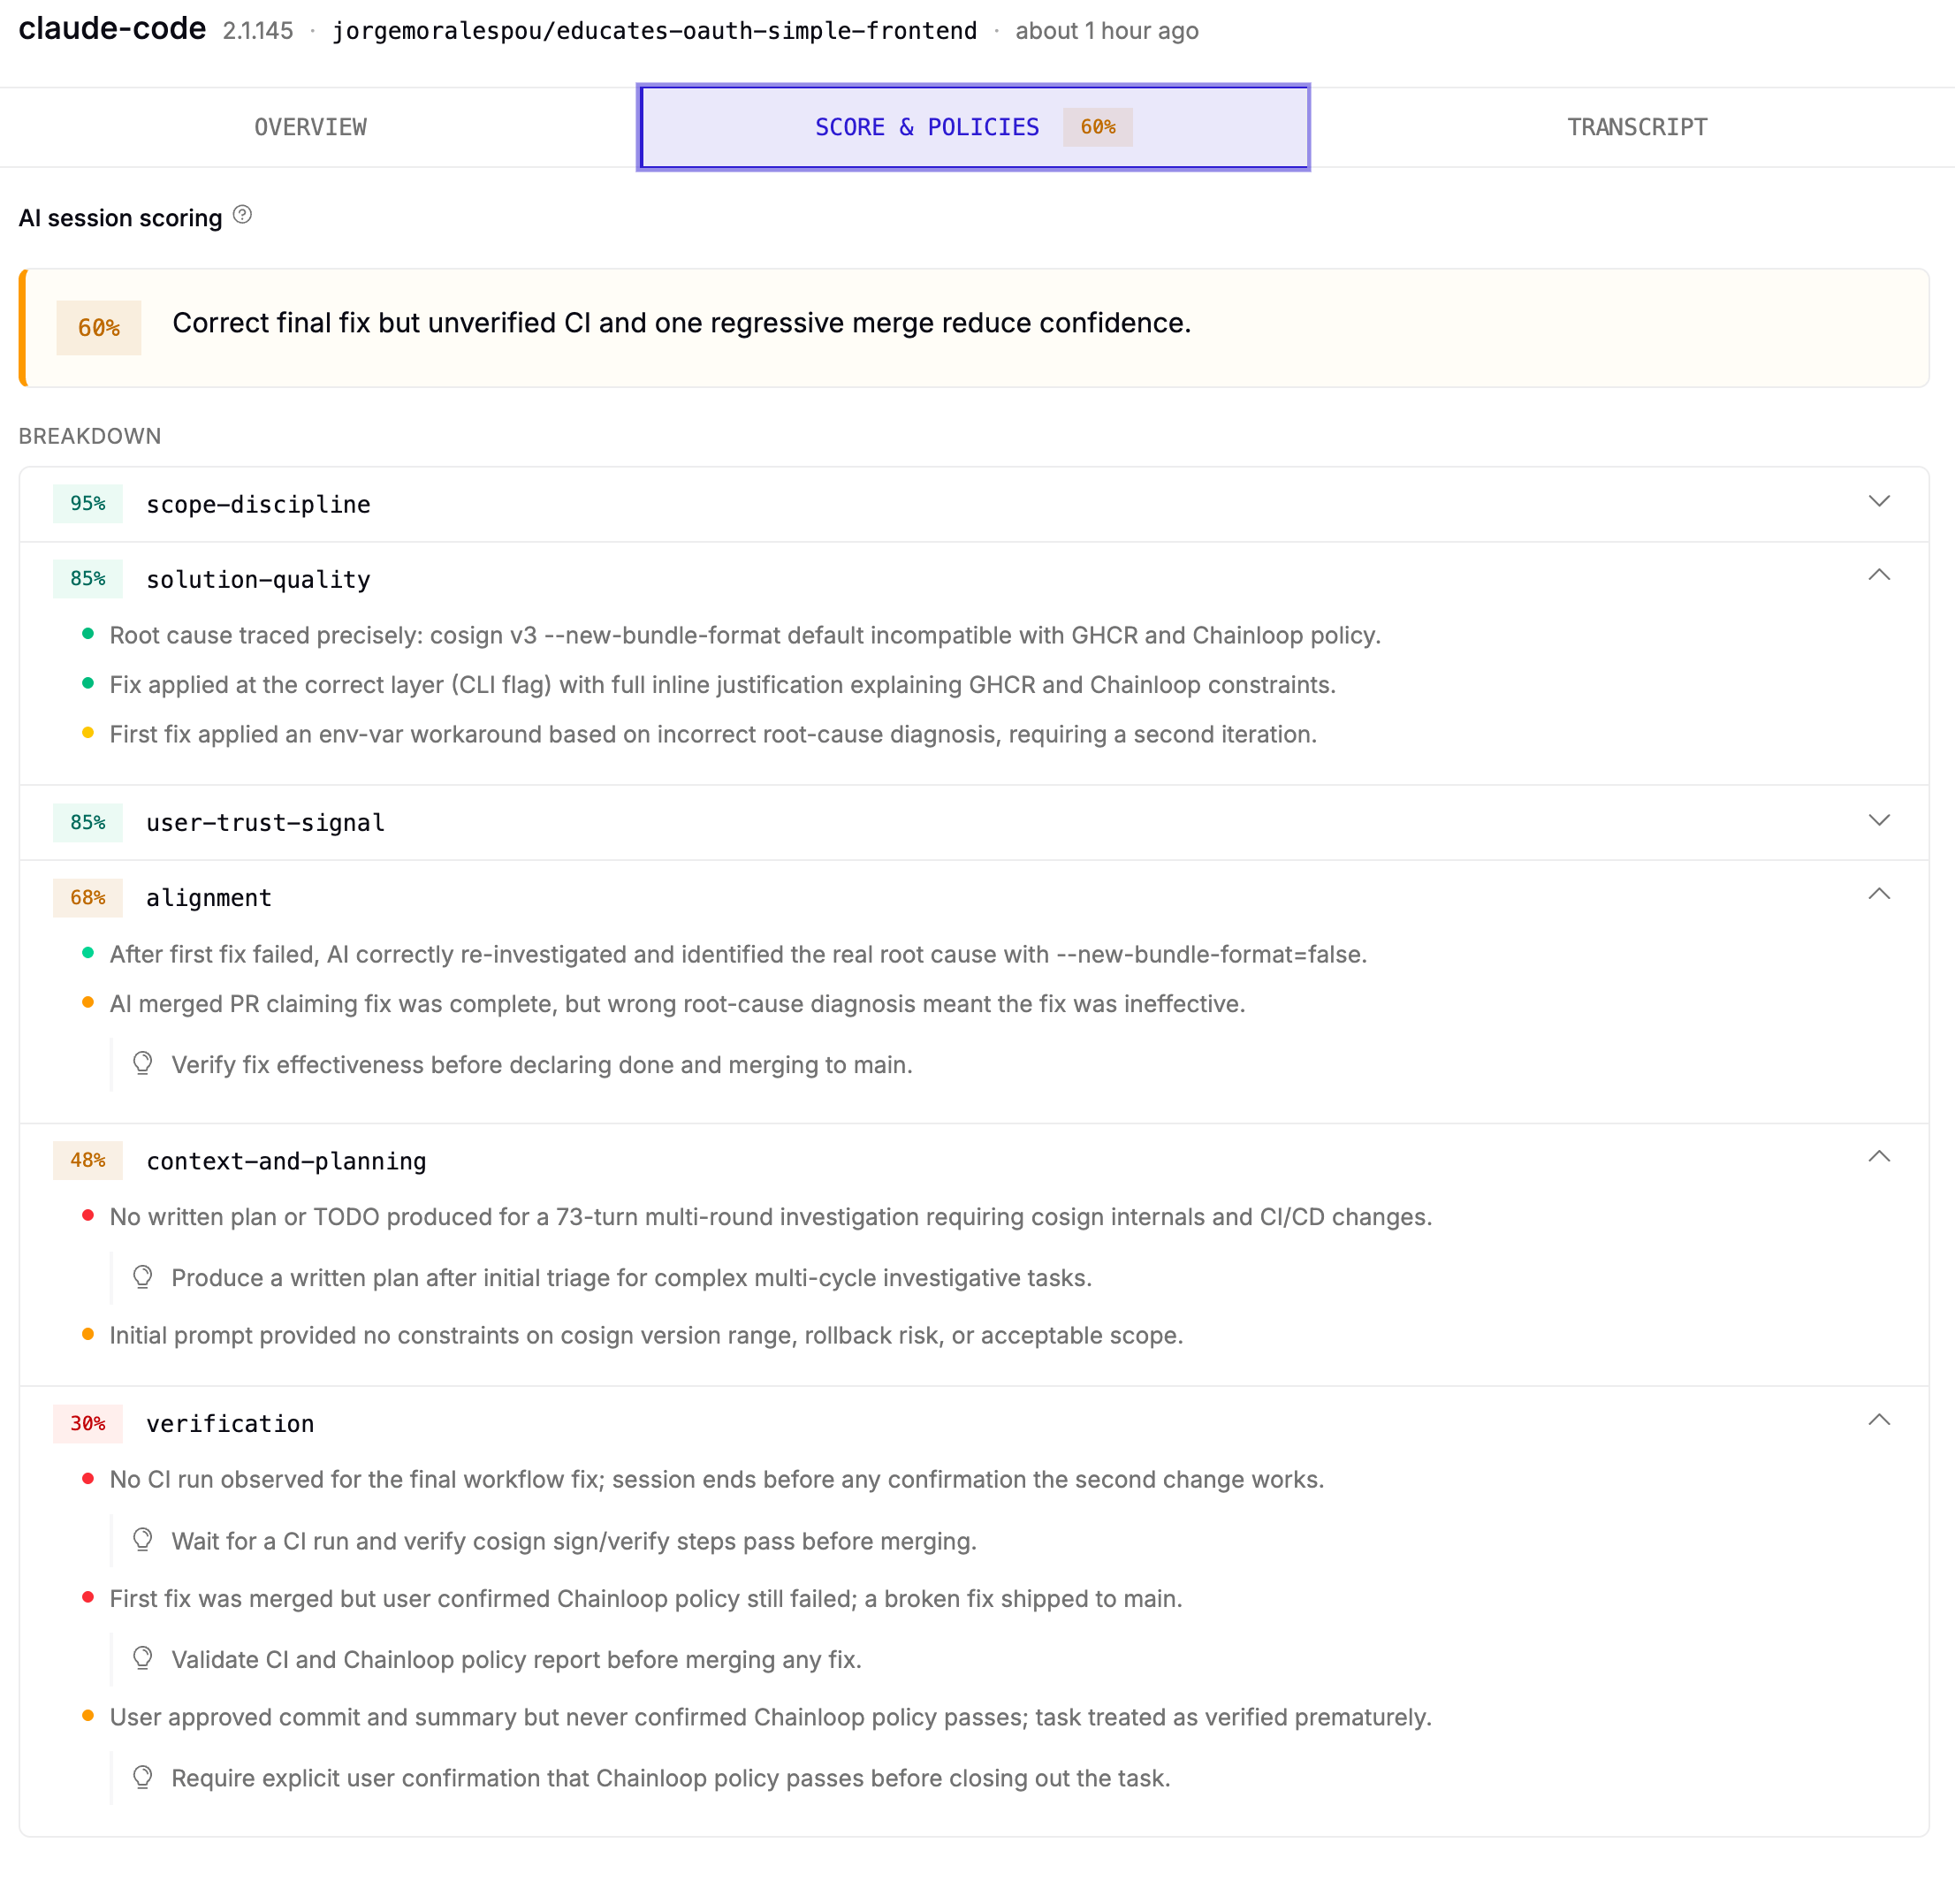Screen dimensions: 1955x1904
Task: Click lightbulb icon beside Verify fix effectiveness tip
Action: tap(143, 1064)
